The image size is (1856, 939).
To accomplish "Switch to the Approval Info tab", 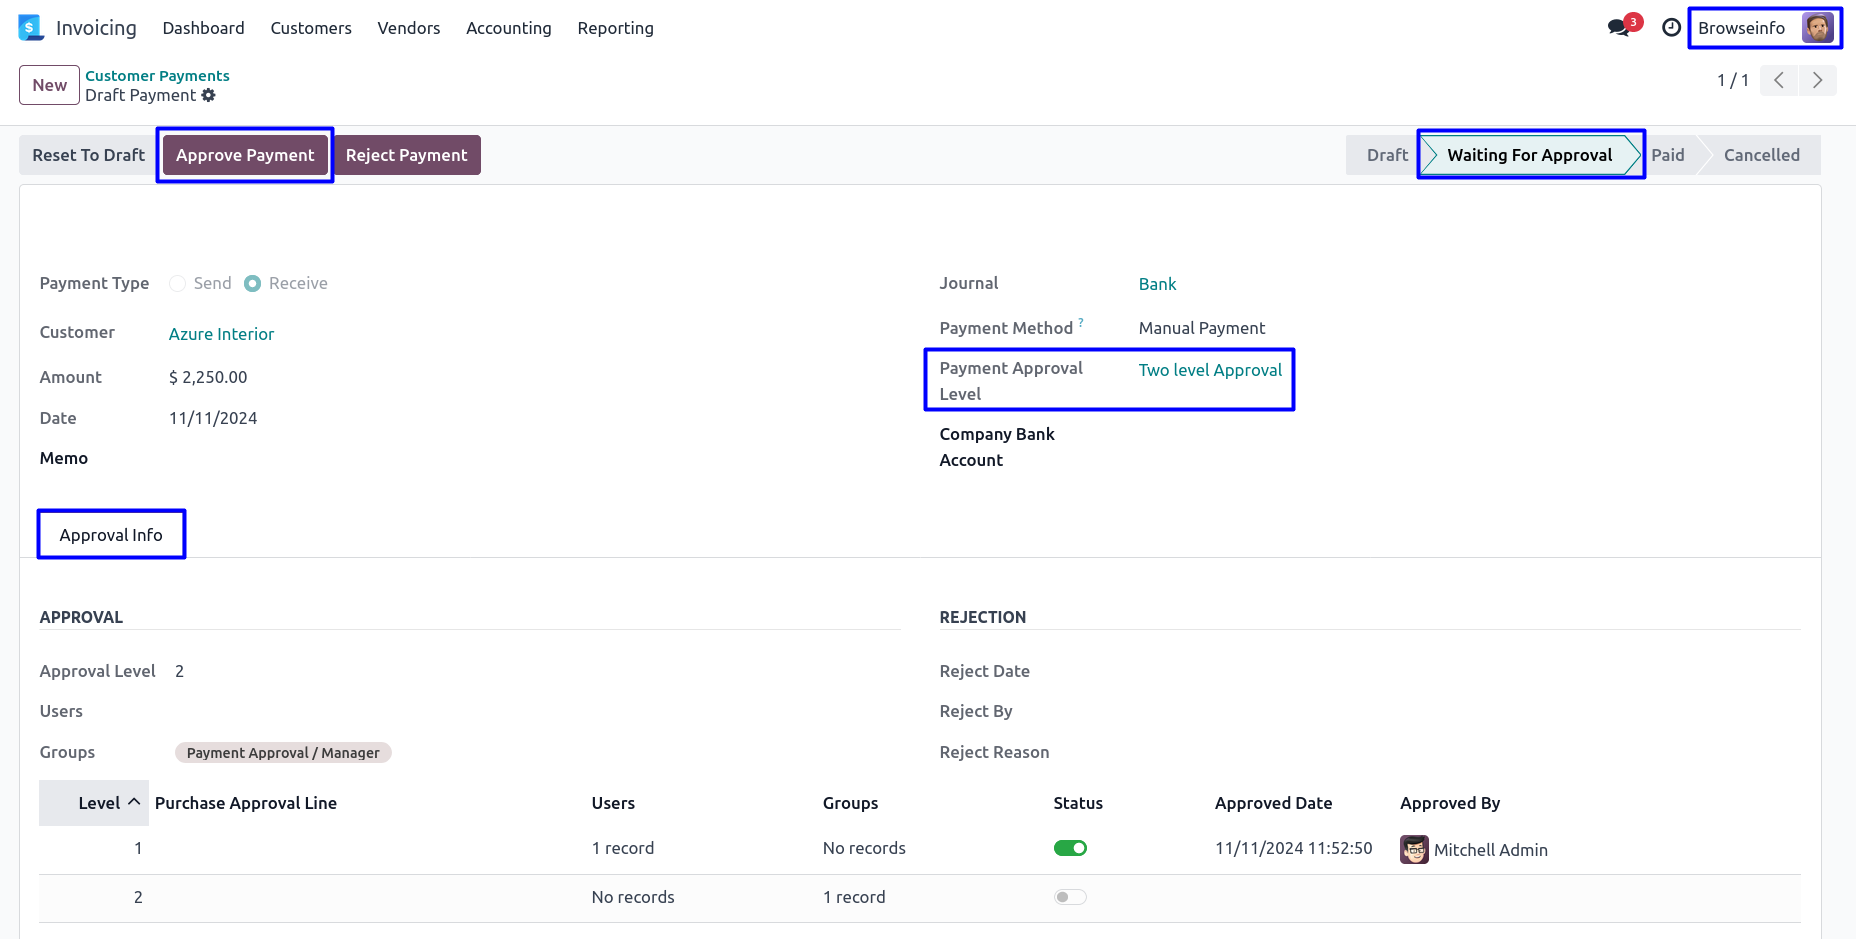I will click(x=111, y=535).
